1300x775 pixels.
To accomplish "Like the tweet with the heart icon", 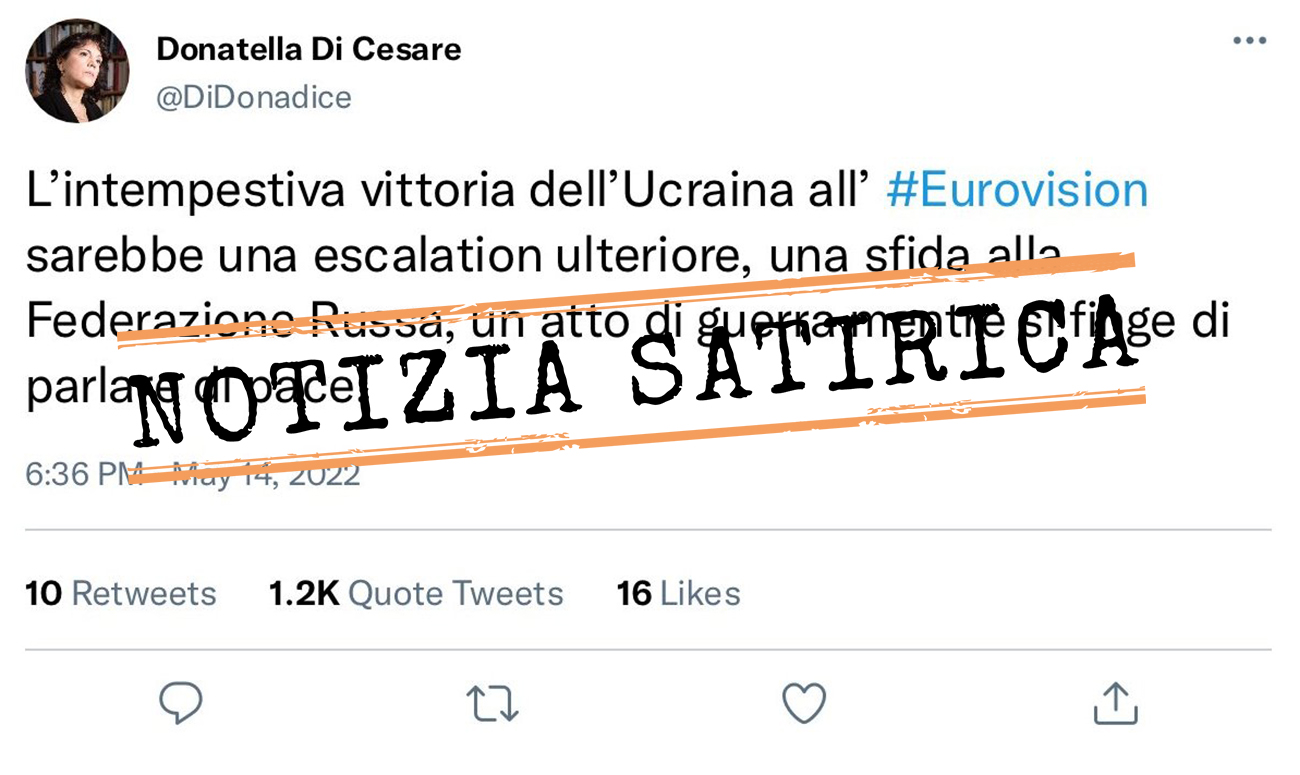I will (804, 703).
